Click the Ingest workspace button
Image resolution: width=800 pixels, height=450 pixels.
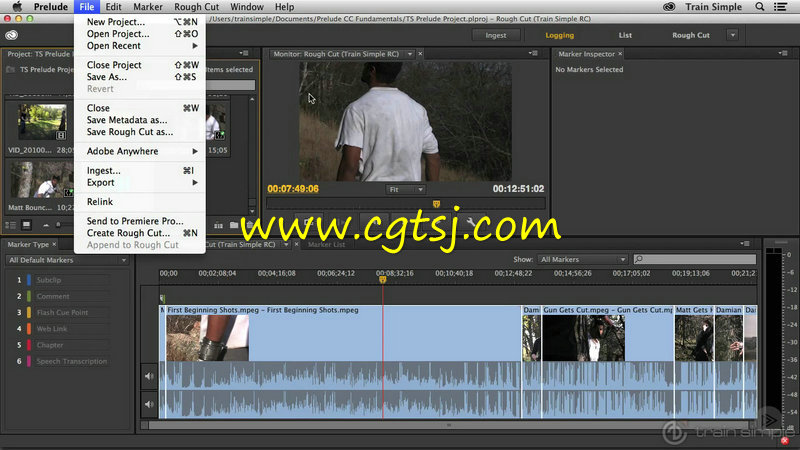(496, 35)
